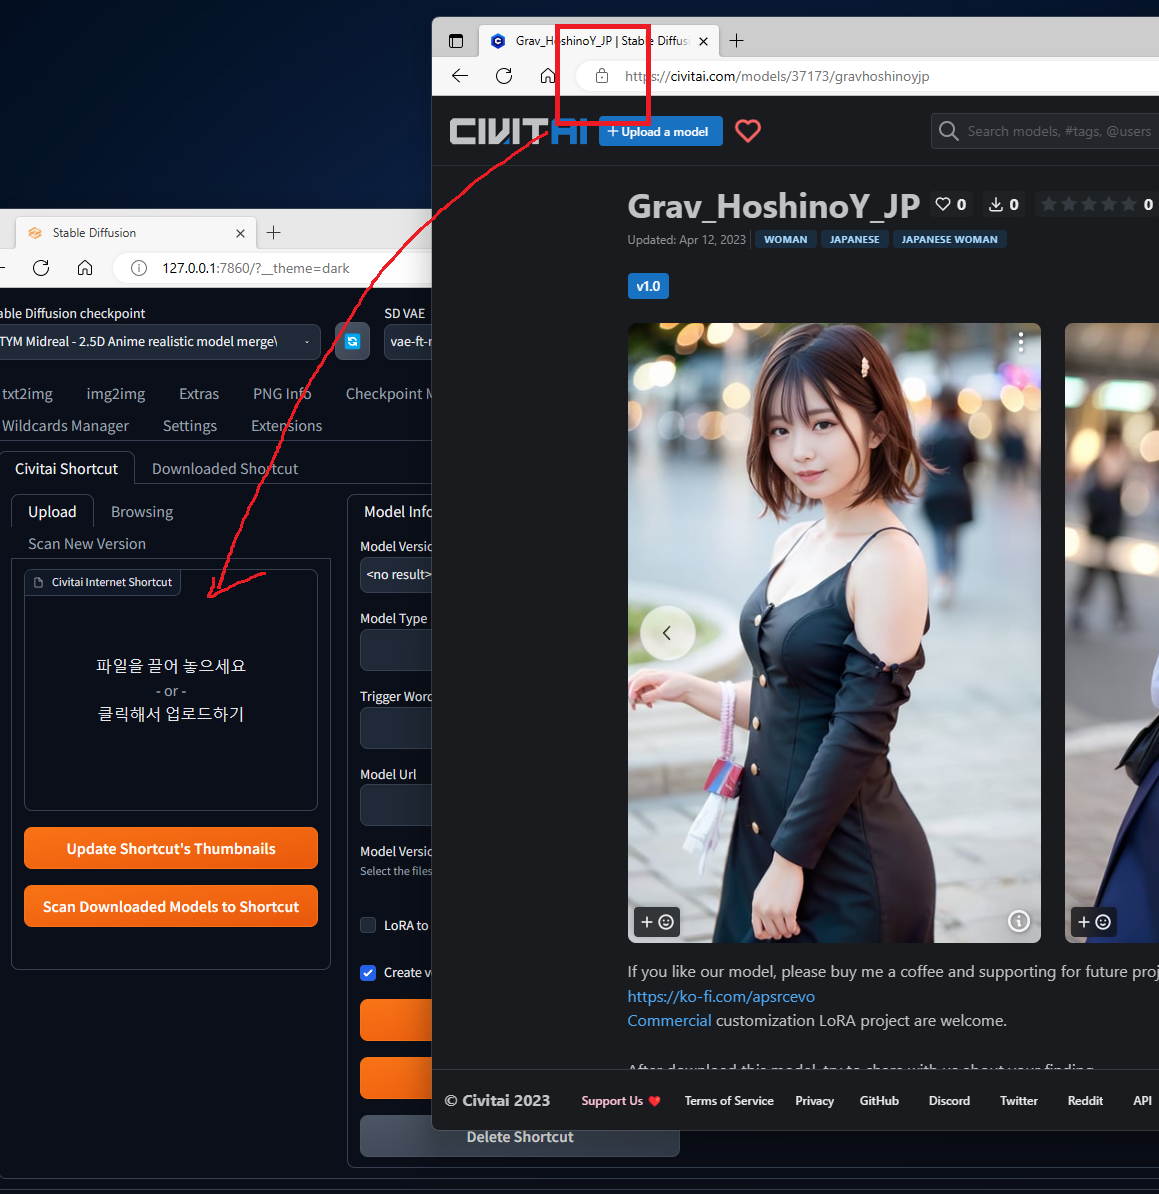This screenshot has height=1194, width=1159.
Task: Click Update Shortcut's Thumbnails button
Action: tap(171, 848)
